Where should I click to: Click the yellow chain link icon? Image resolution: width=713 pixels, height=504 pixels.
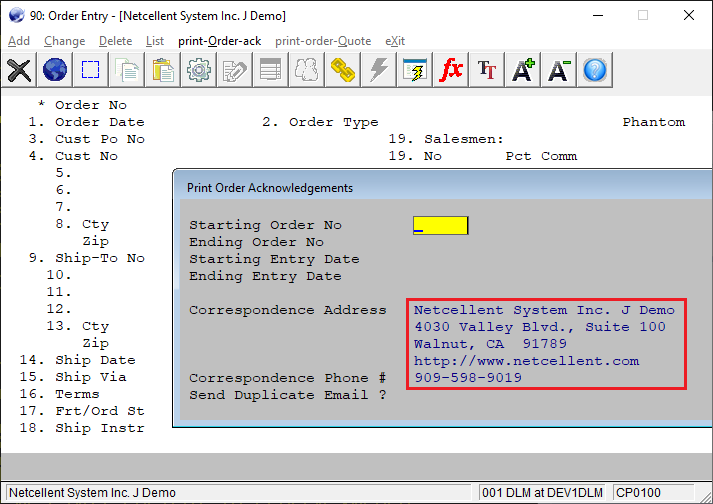click(342, 70)
